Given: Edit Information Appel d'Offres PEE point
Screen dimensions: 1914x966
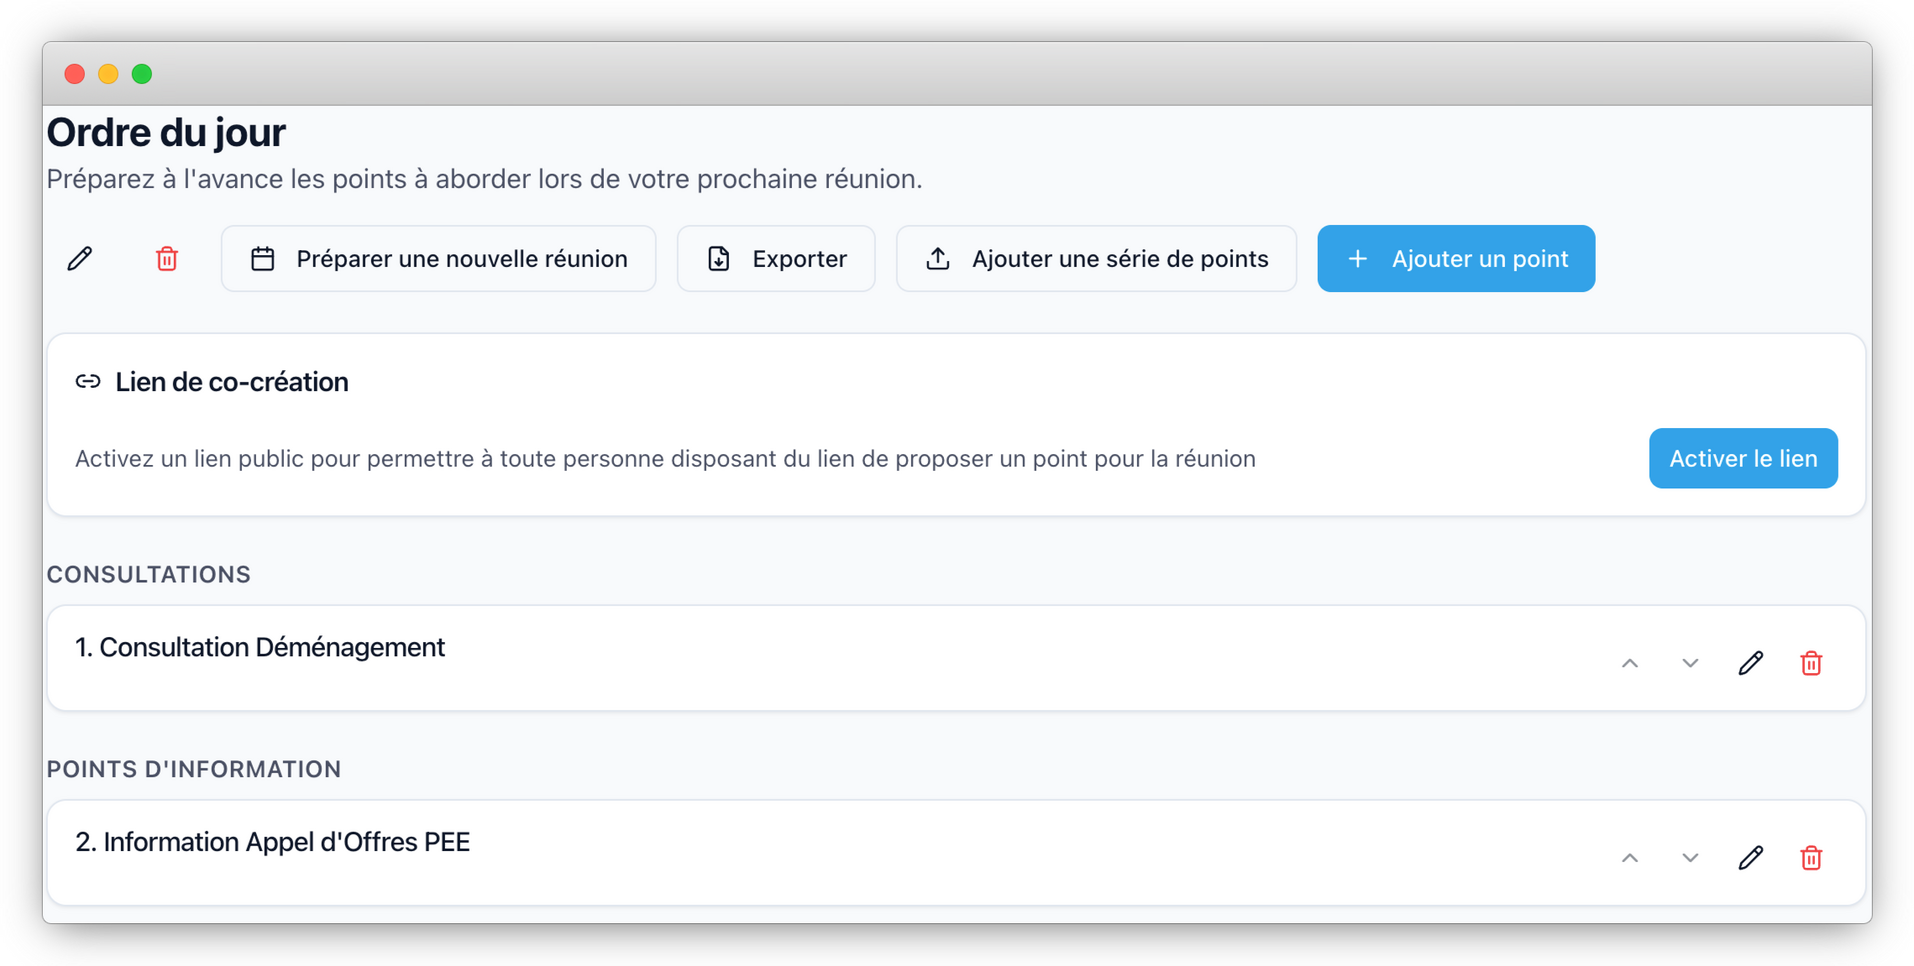Looking at the screenshot, I should tap(1750, 858).
